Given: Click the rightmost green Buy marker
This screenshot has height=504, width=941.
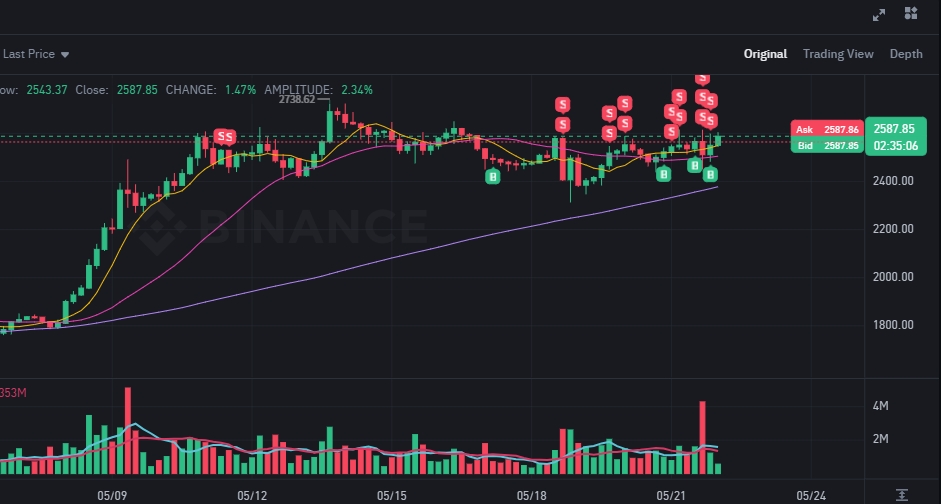Looking at the screenshot, I should coord(711,175).
